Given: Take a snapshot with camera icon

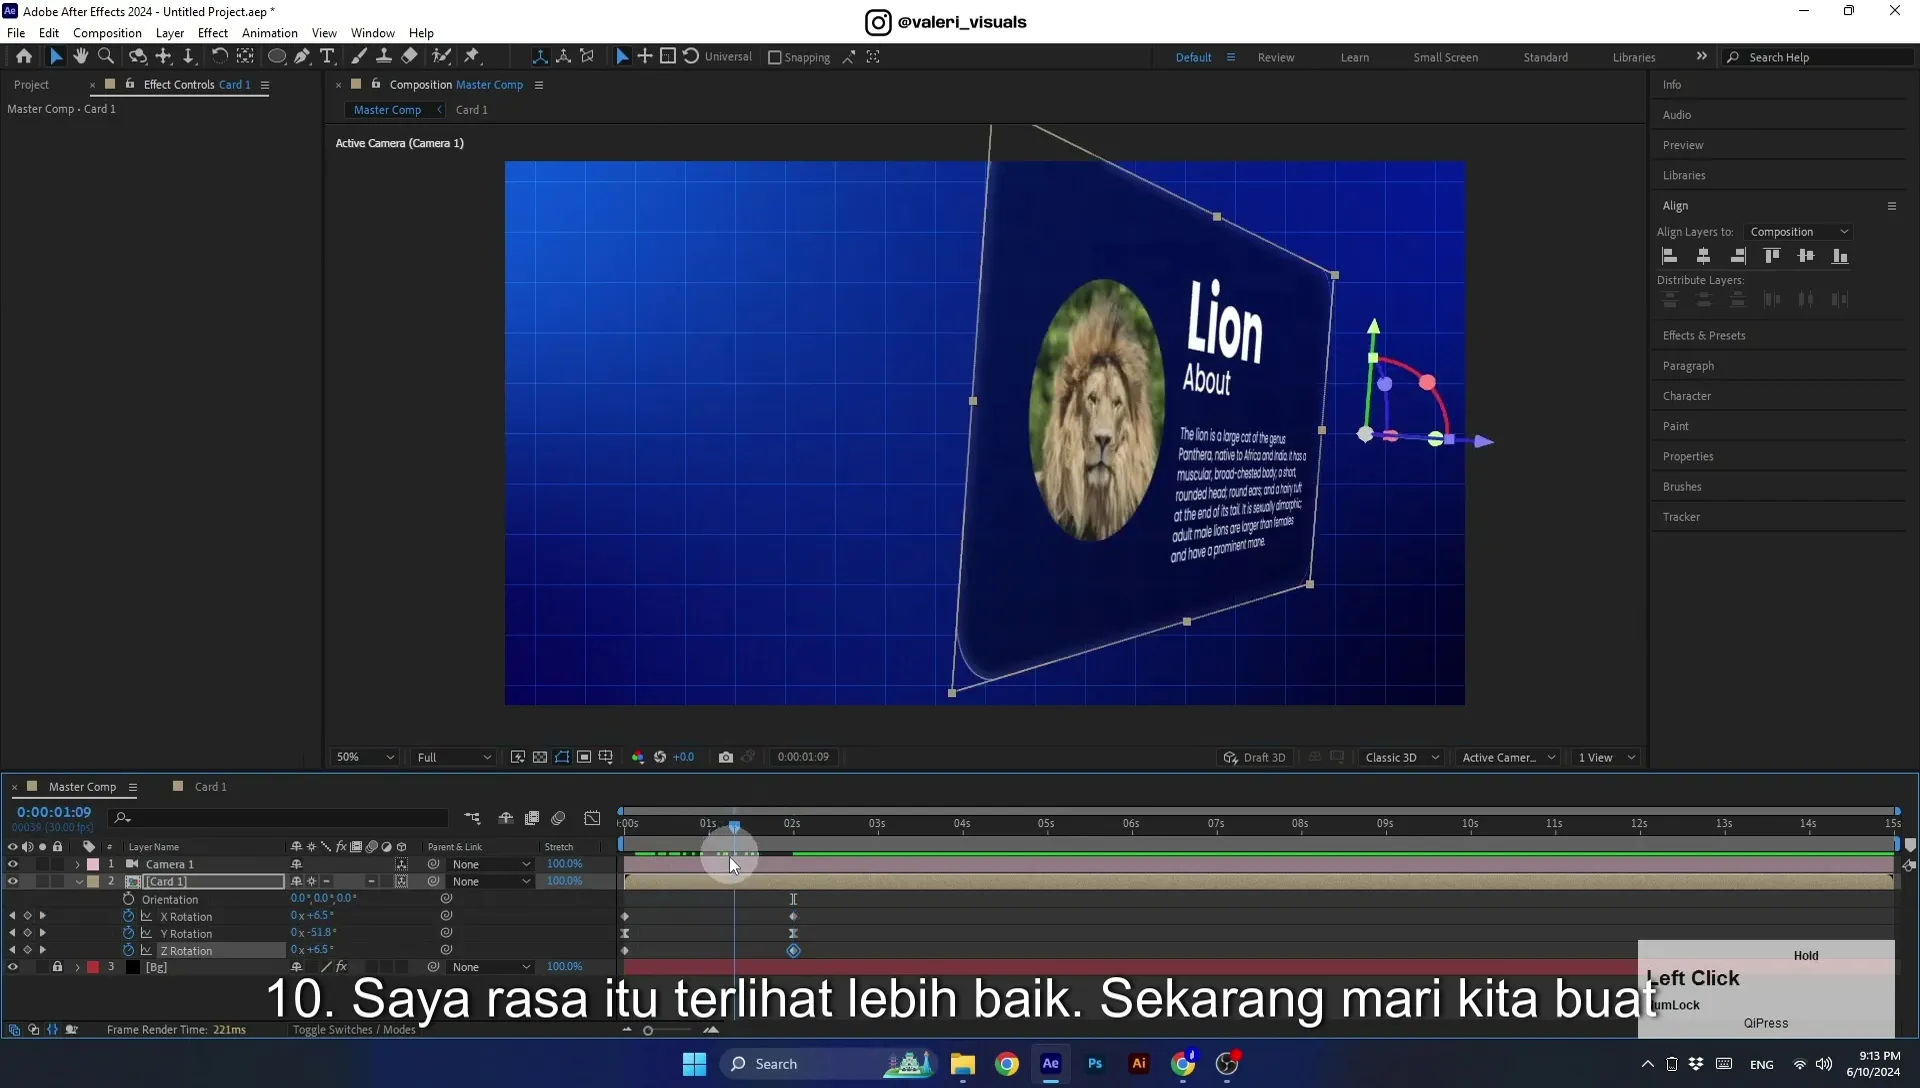Looking at the screenshot, I should point(726,757).
